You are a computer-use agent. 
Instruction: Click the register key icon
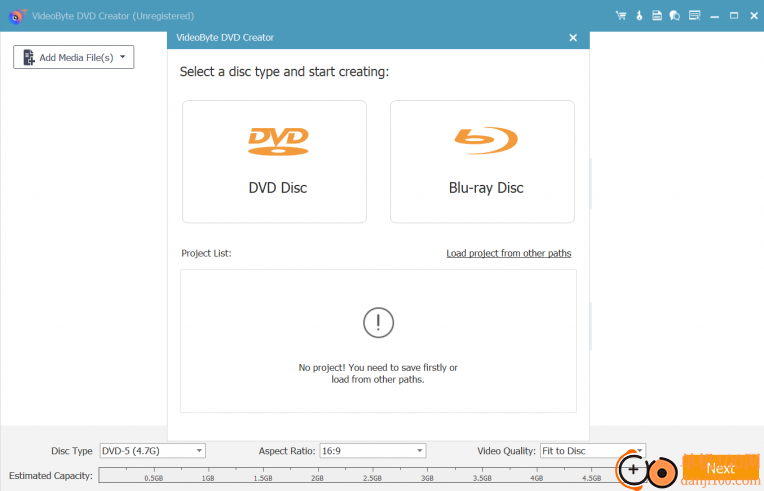click(x=639, y=16)
